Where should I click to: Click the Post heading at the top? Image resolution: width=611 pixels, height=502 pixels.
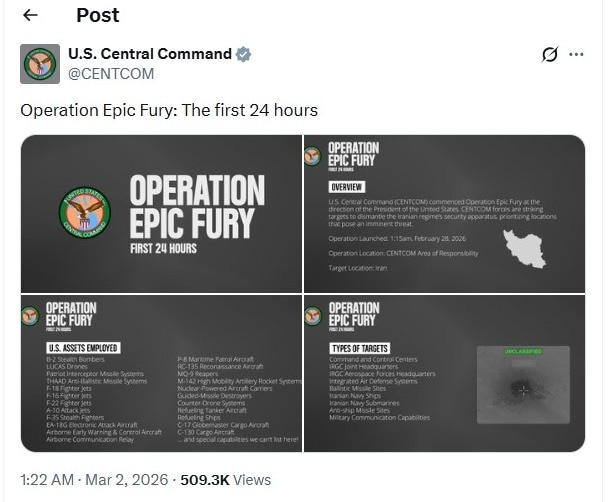tap(97, 15)
